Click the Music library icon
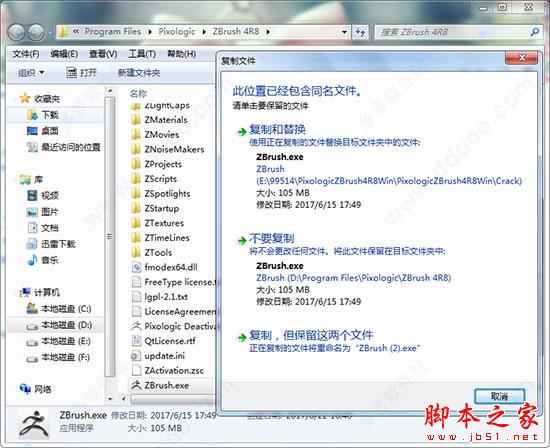Image resolution: width=550 pixels, height=448 pixels. tap(32, 260)
